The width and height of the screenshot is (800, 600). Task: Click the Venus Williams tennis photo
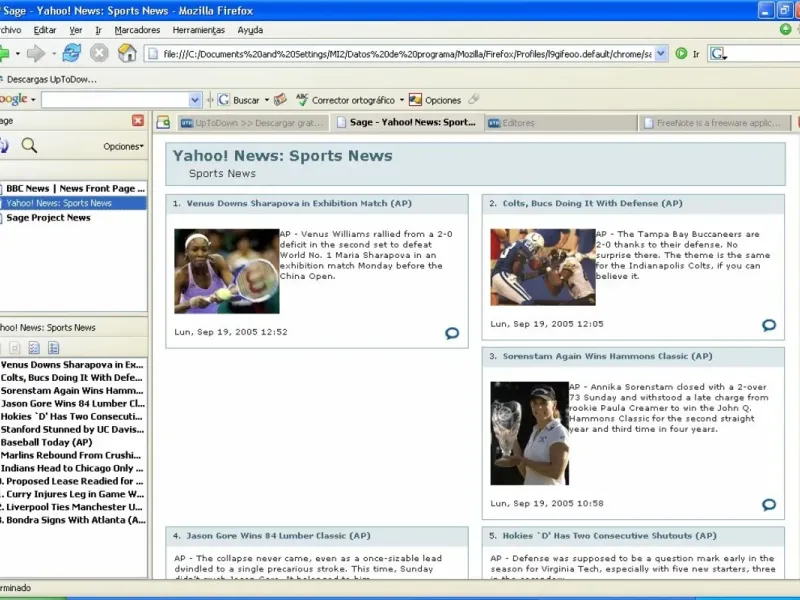[x=227, y=271]
